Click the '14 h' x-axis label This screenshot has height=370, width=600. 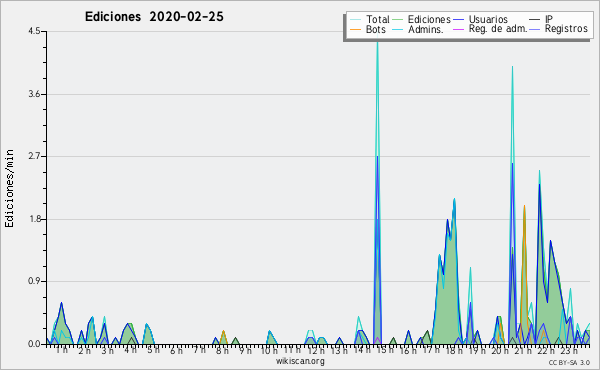click(362, 350)
